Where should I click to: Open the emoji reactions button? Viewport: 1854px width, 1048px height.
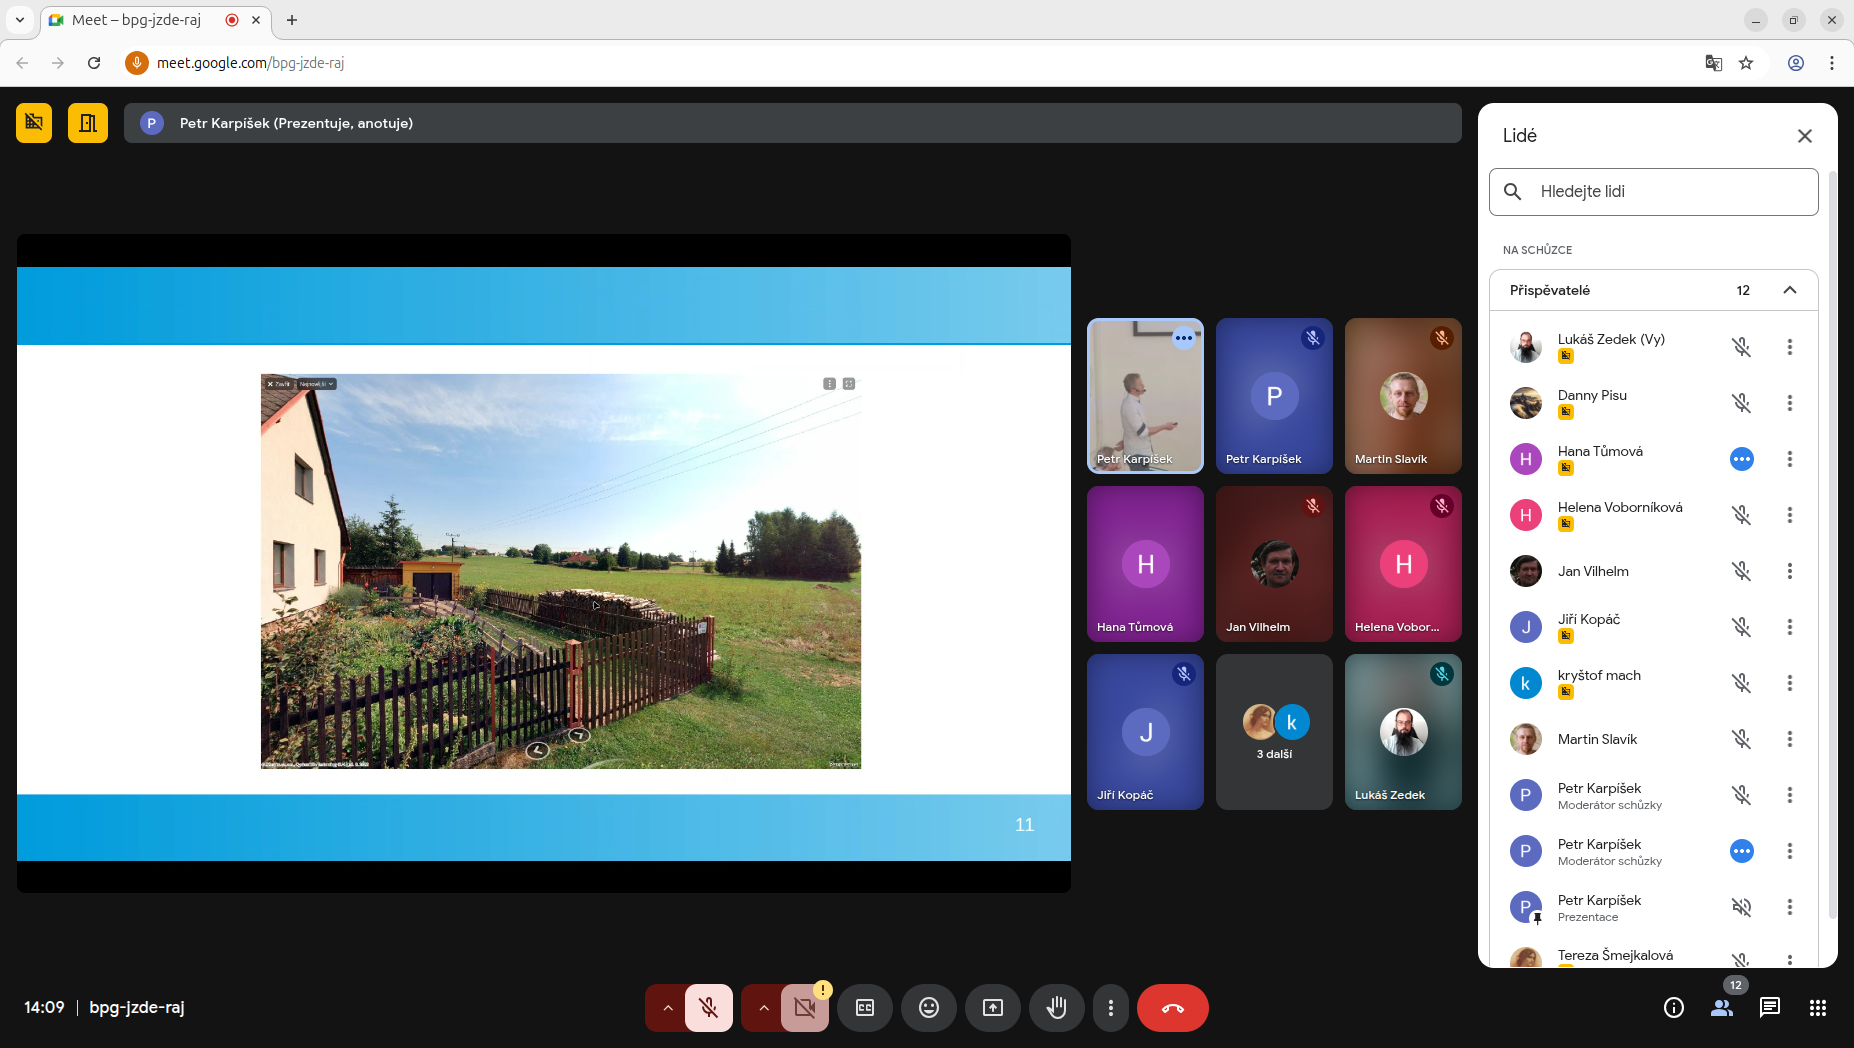(x=928, y=1008)
